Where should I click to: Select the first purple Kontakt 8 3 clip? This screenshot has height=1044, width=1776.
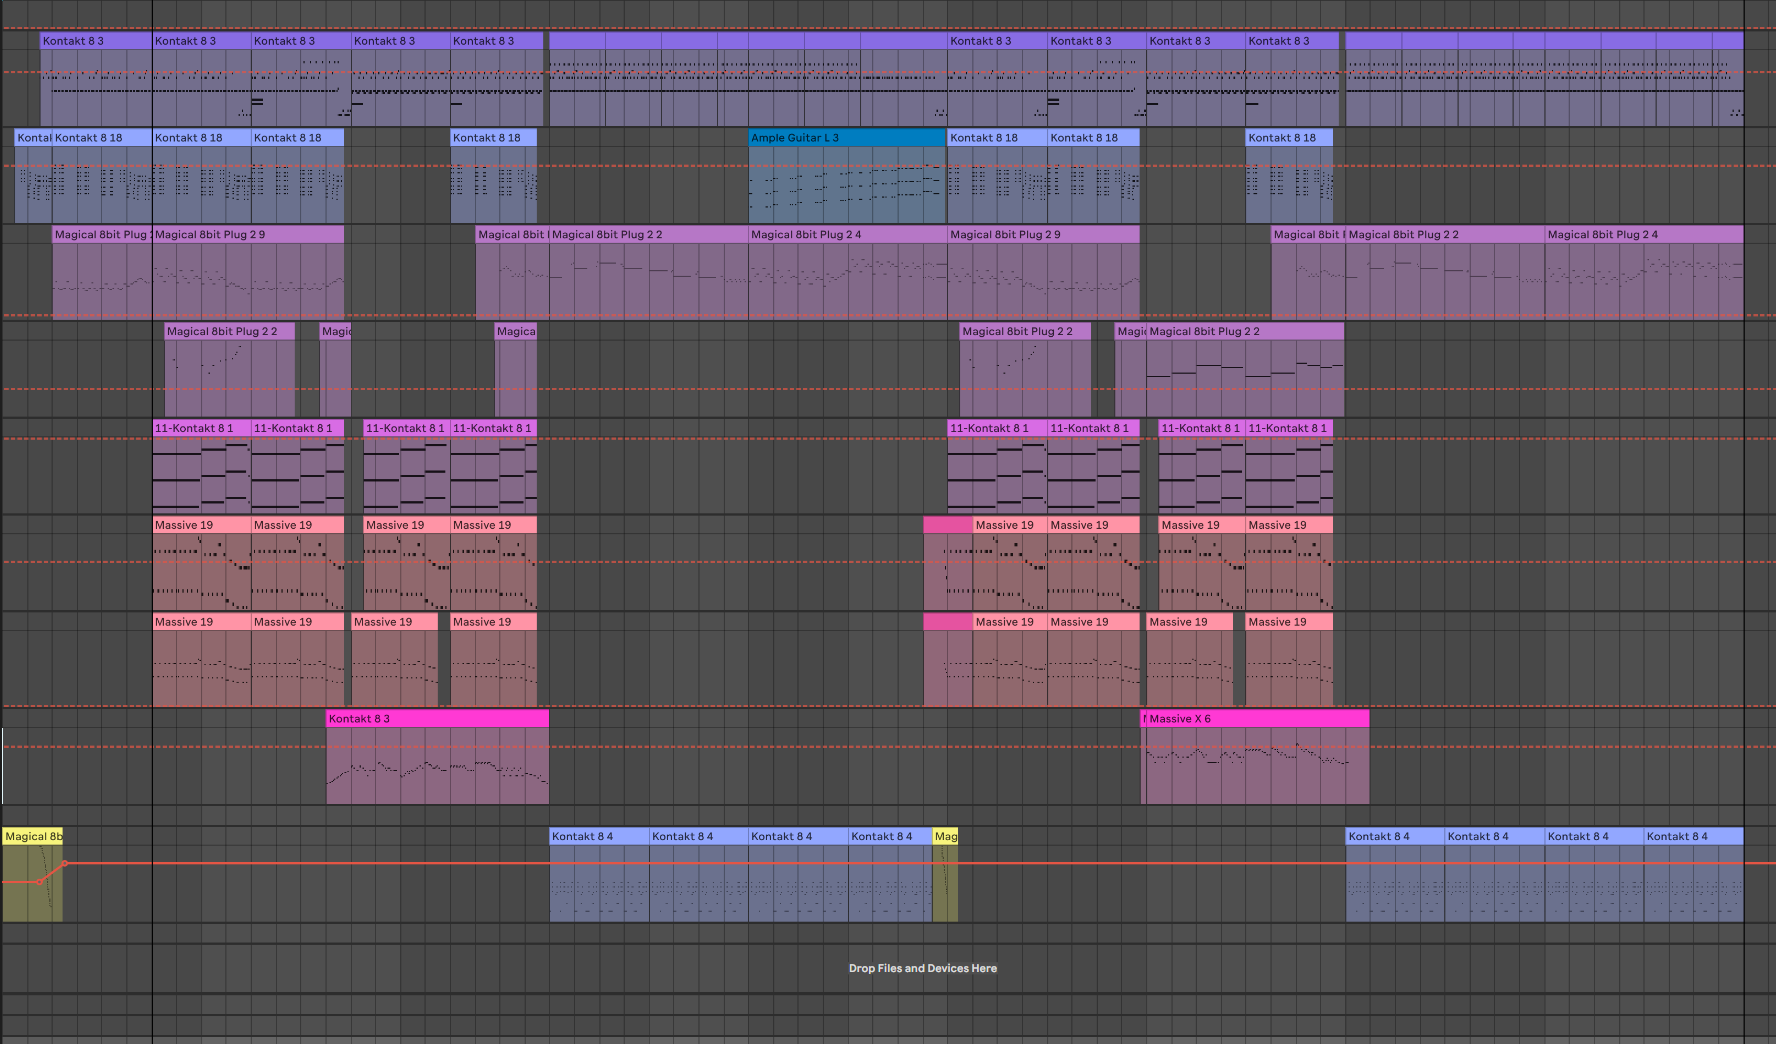click(x=96, y=79)
